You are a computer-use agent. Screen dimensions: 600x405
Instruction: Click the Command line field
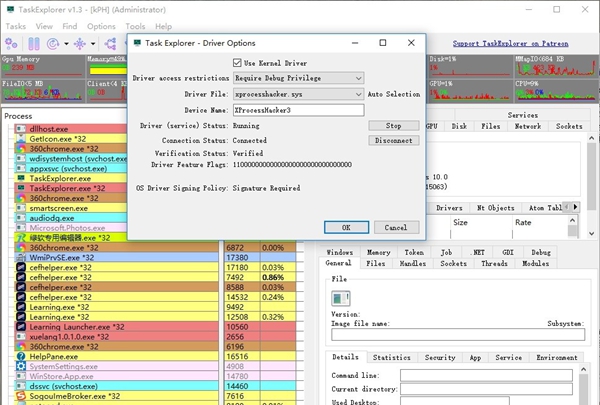point(486,375)
